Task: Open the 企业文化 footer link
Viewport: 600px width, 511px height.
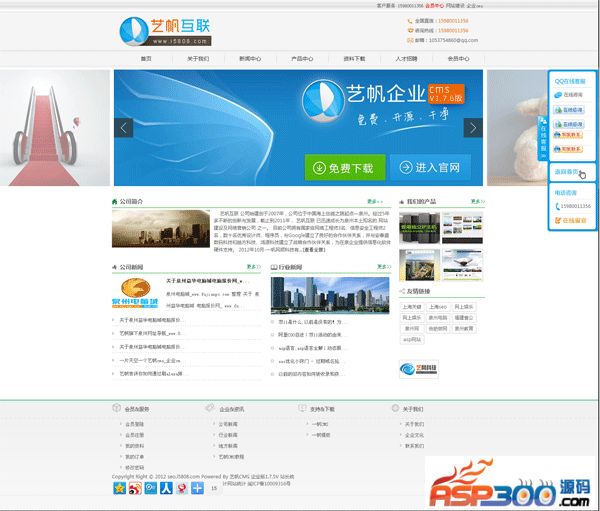Action: click(414, 436)
